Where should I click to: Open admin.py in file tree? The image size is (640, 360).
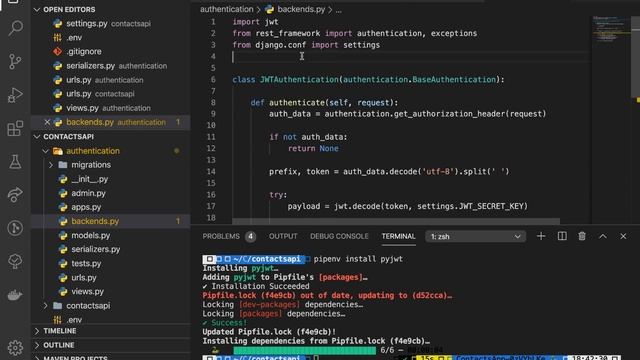[x=88, y=193]
